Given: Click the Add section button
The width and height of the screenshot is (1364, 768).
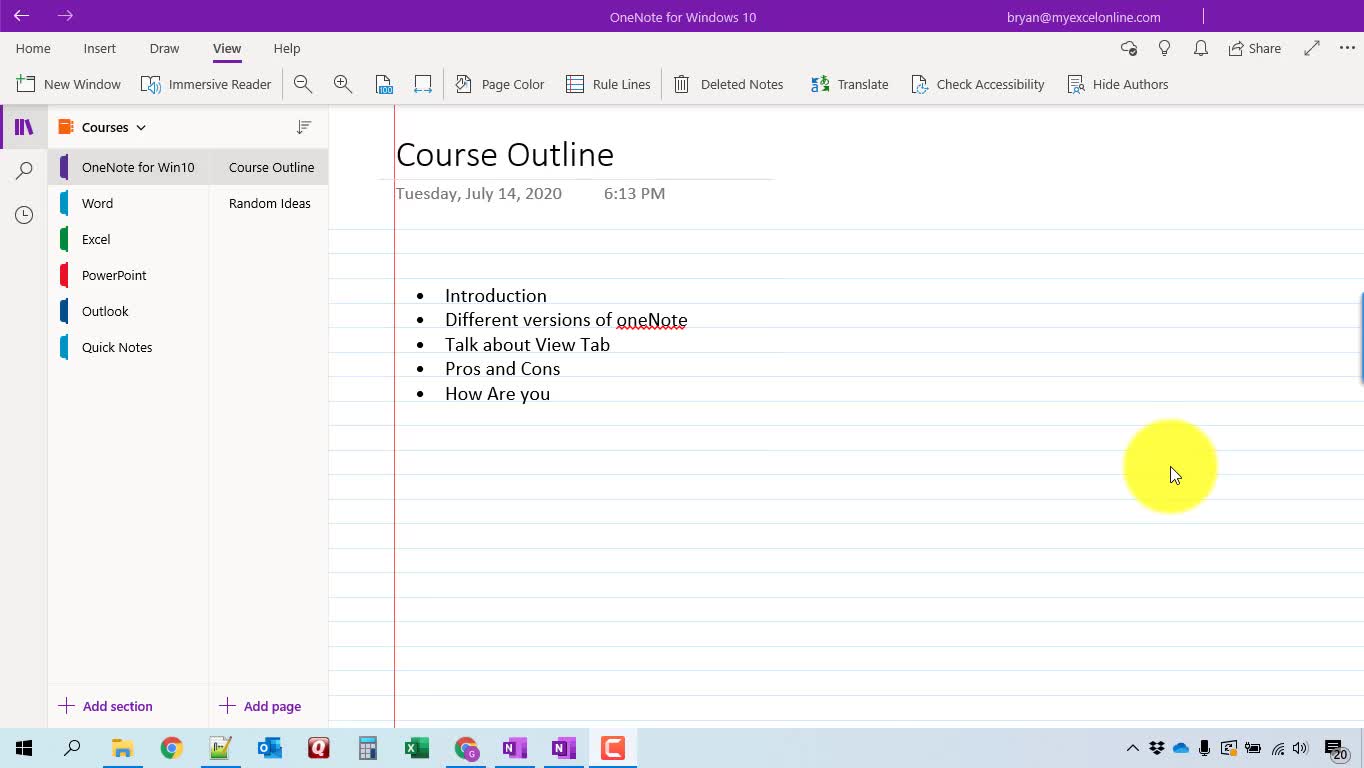Looking at the screenshot, I should pyautogui.click(x=106, y=706).
